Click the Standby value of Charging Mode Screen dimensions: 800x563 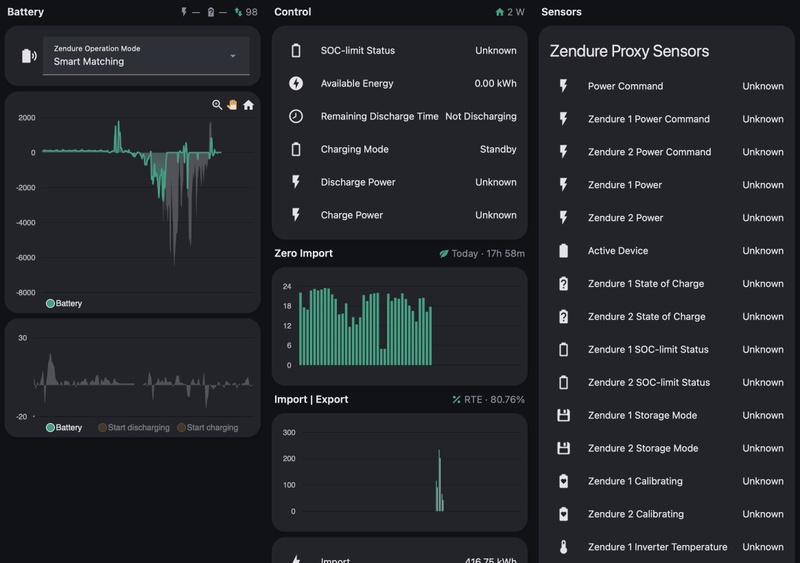pyautogui.click(x=498, y=149)
